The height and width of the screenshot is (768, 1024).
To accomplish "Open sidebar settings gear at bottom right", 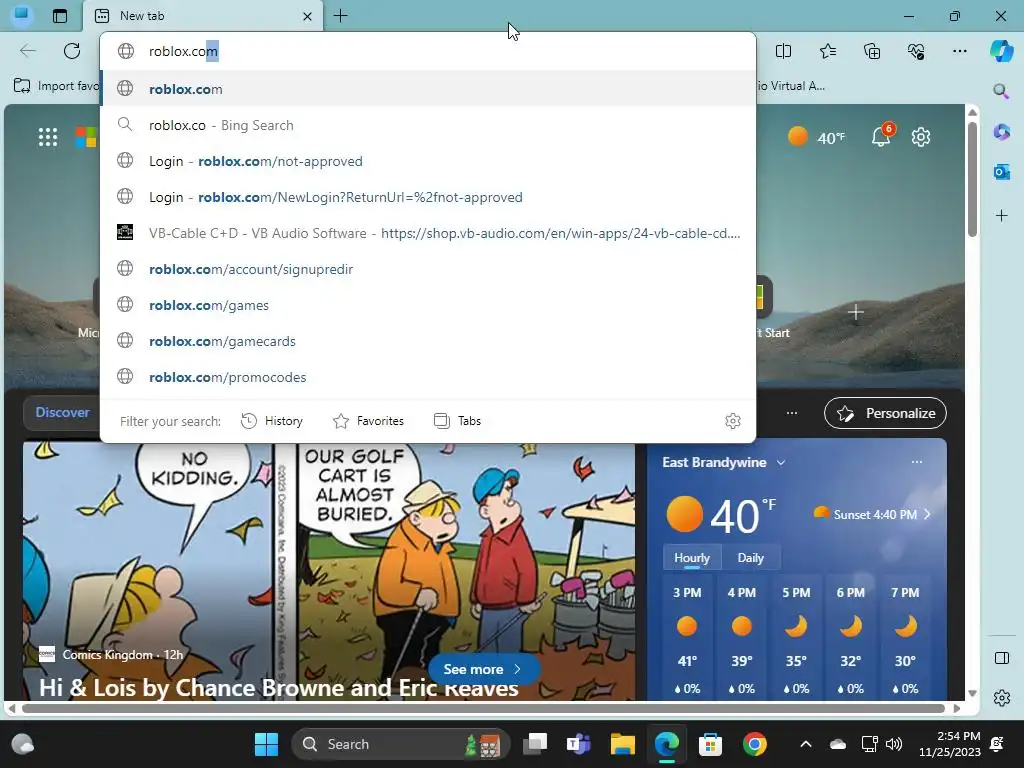I will 1001,698.
